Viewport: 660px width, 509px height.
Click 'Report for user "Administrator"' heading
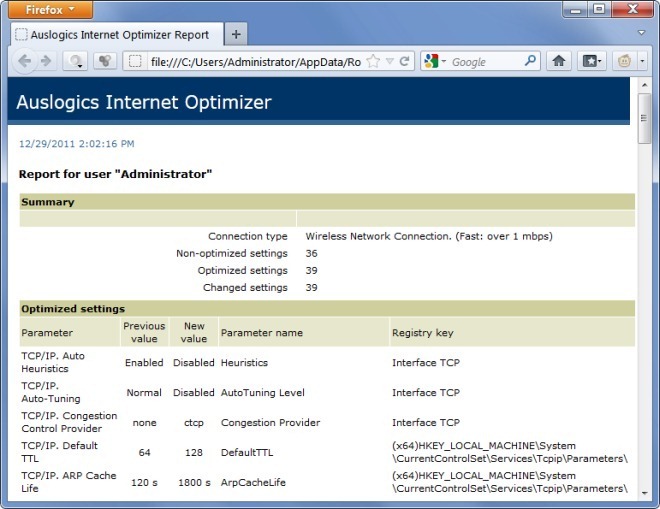click(115, 174)
